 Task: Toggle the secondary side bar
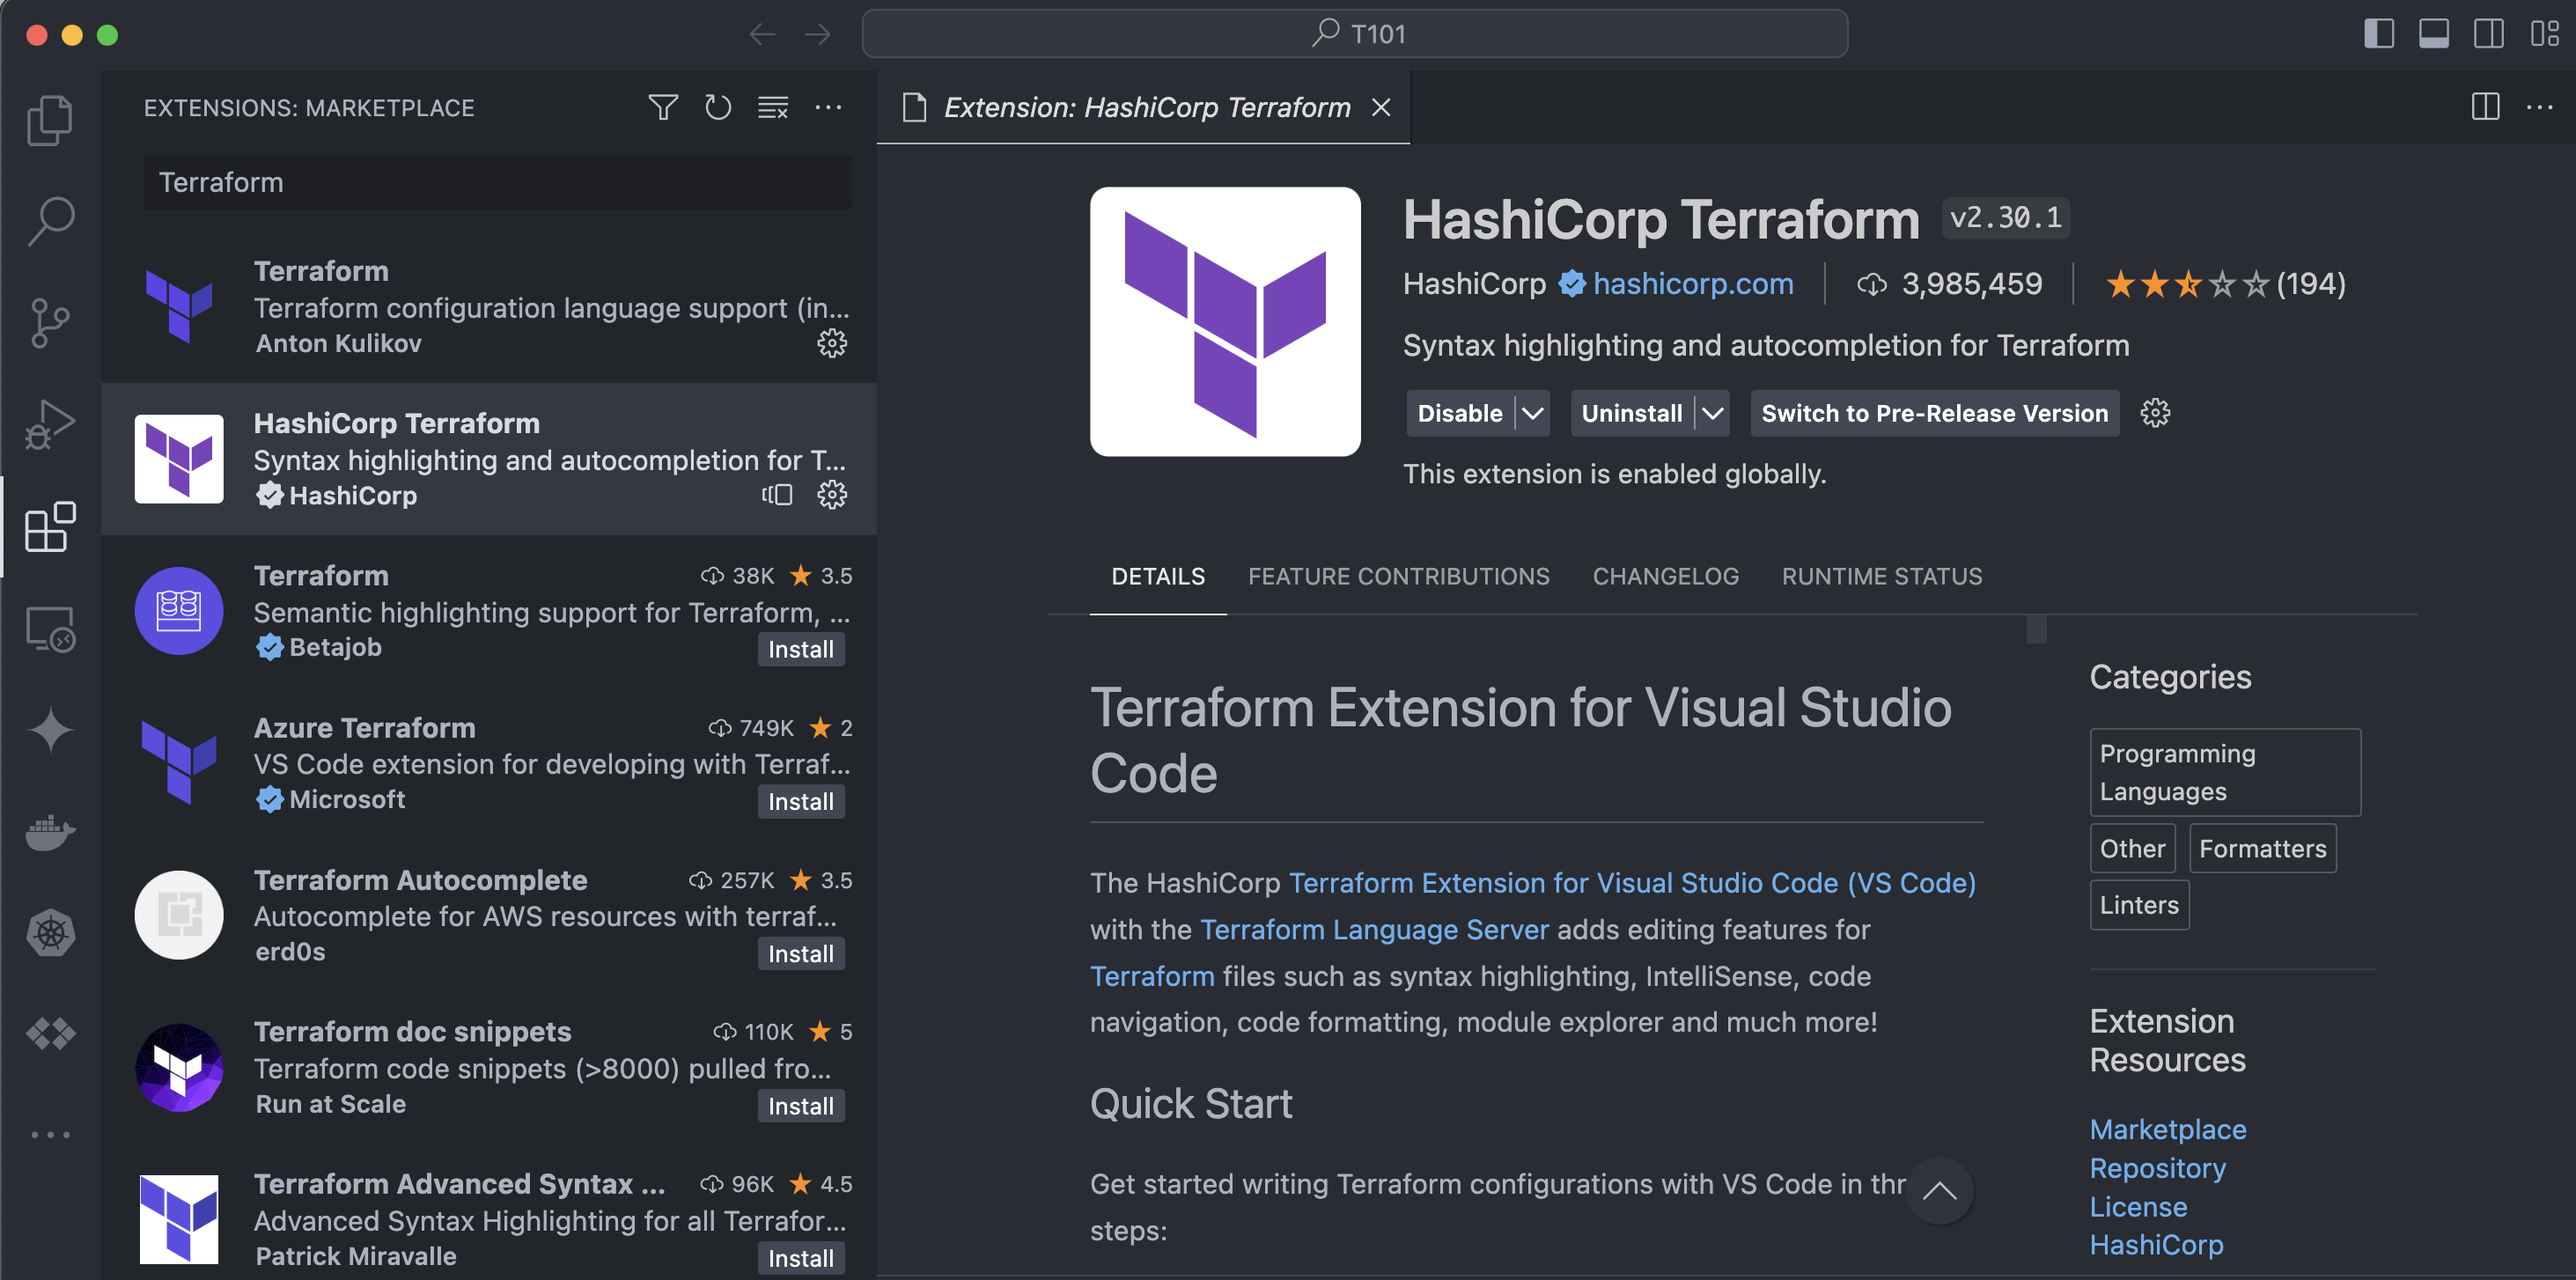2488,34
